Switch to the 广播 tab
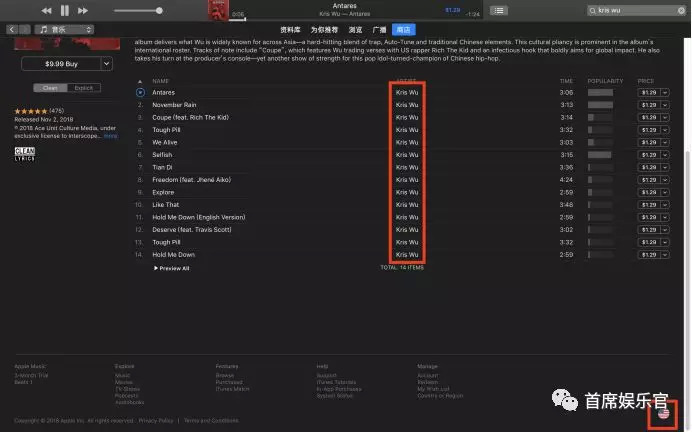Image resolution: width=692 pixels, height=432 pixels. (379, 30)
